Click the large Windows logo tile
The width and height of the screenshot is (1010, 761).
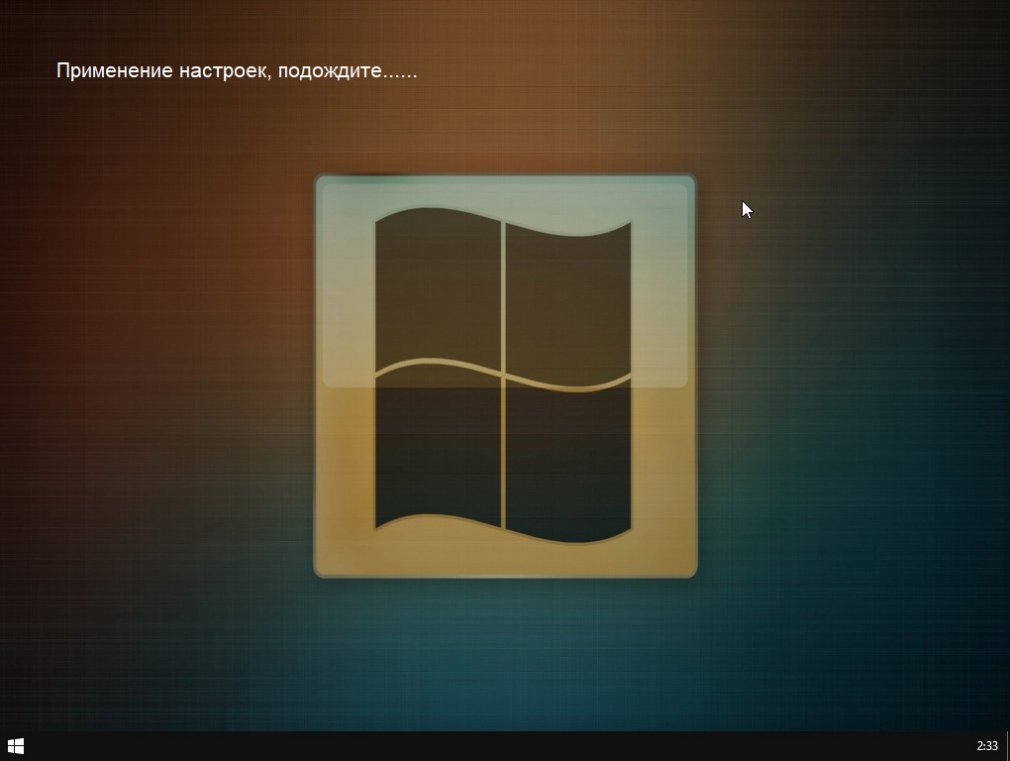pyautogui.click(x=505, y=375)
